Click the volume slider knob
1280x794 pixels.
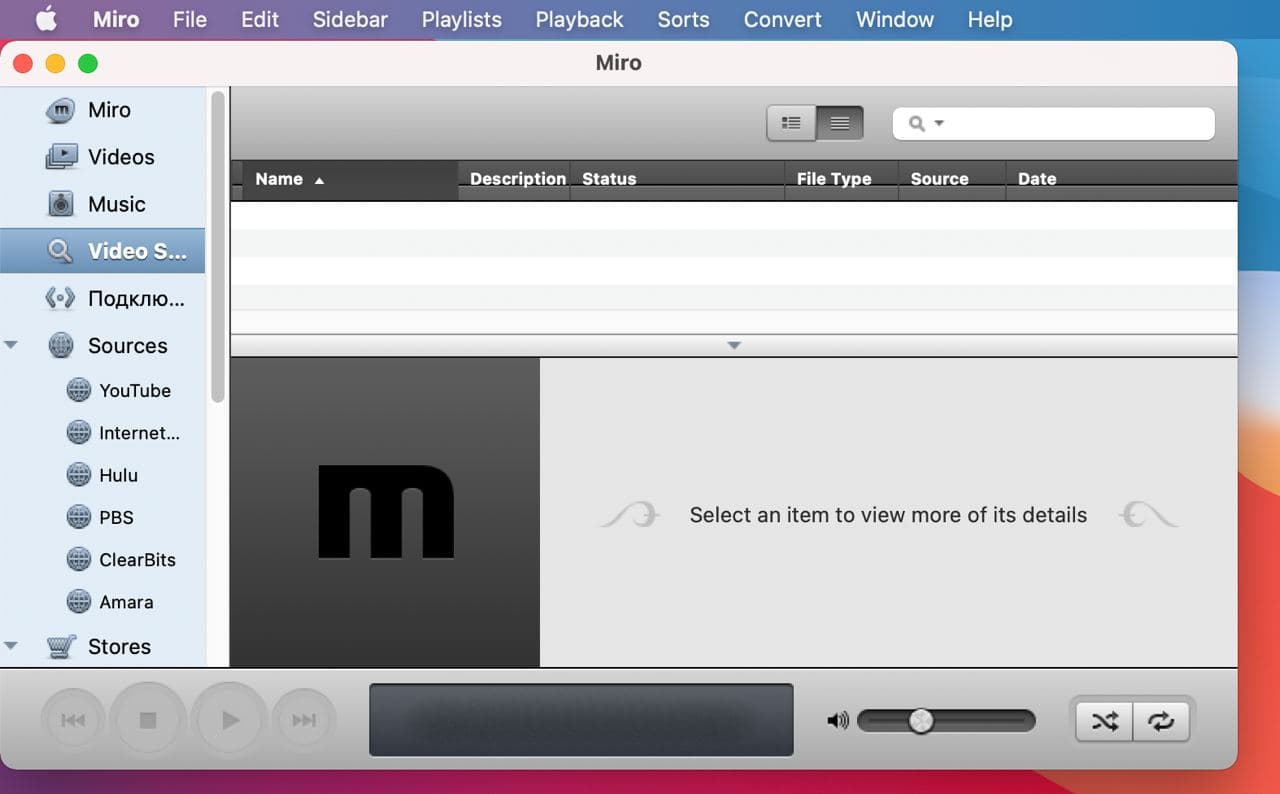pyautogui.click(x=921, y=721)
